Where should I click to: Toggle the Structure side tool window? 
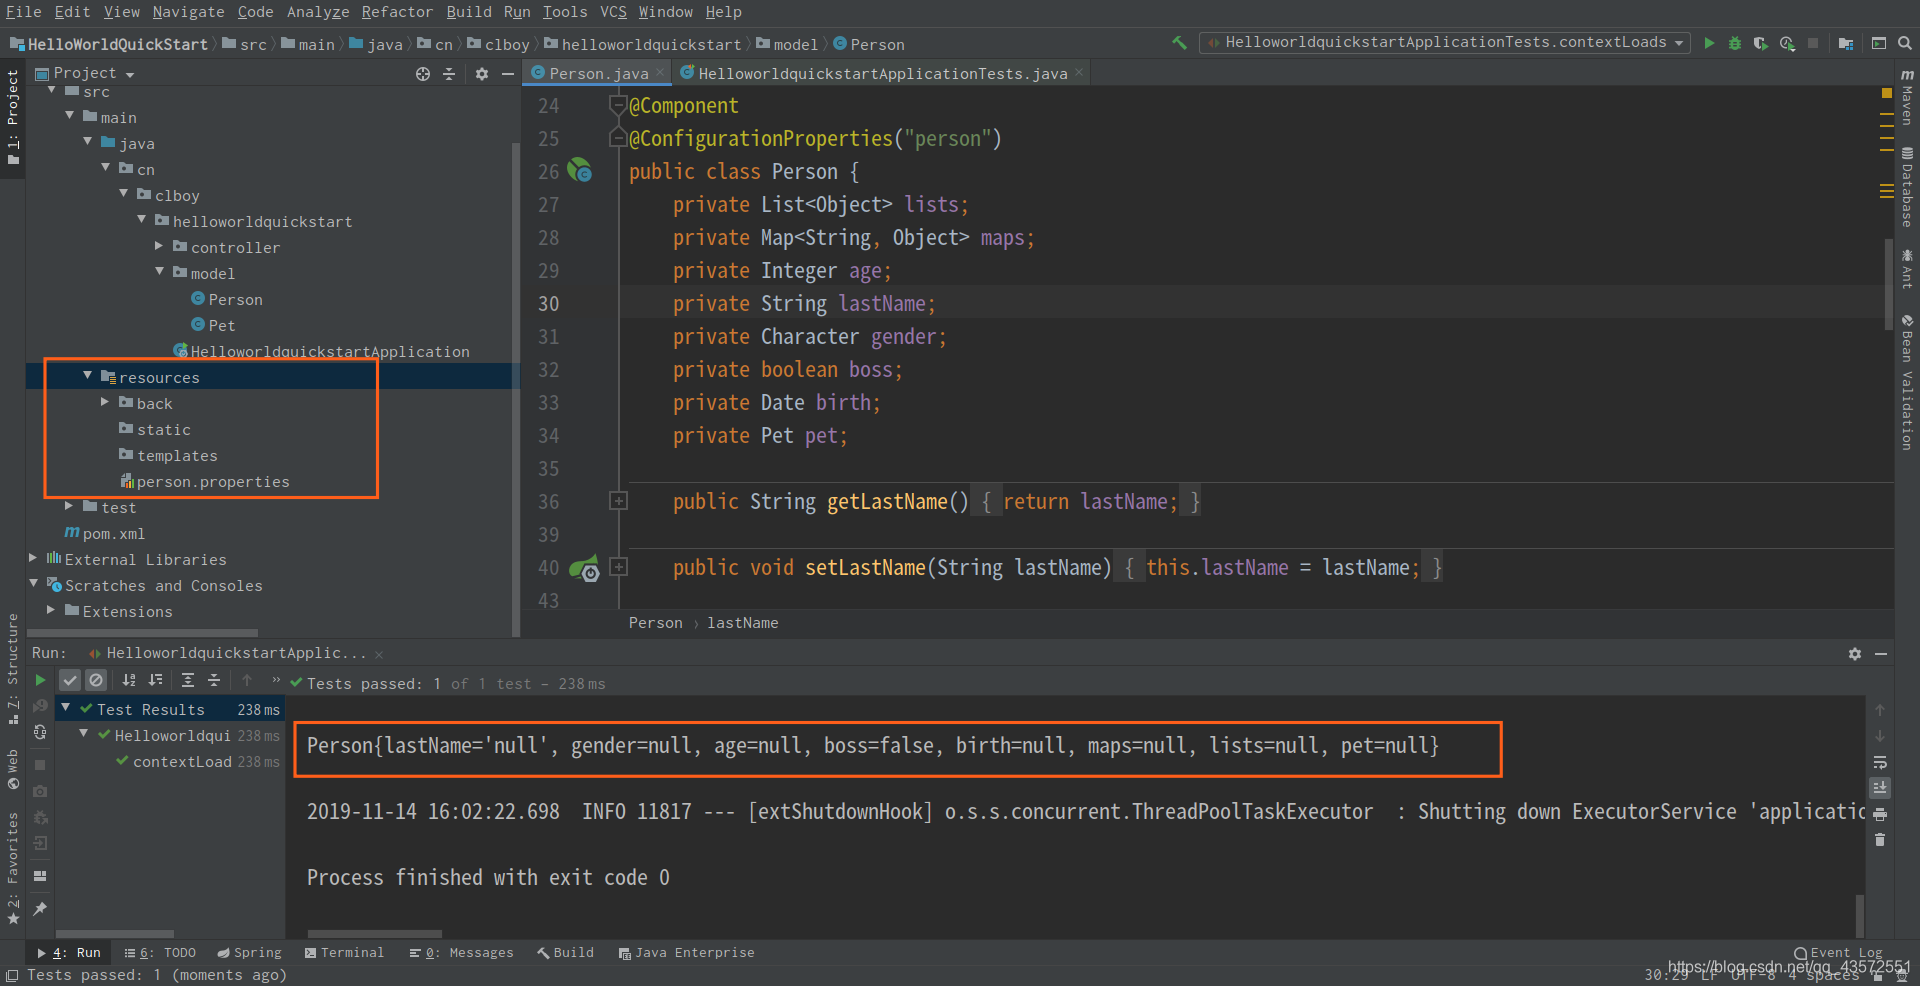13,668
